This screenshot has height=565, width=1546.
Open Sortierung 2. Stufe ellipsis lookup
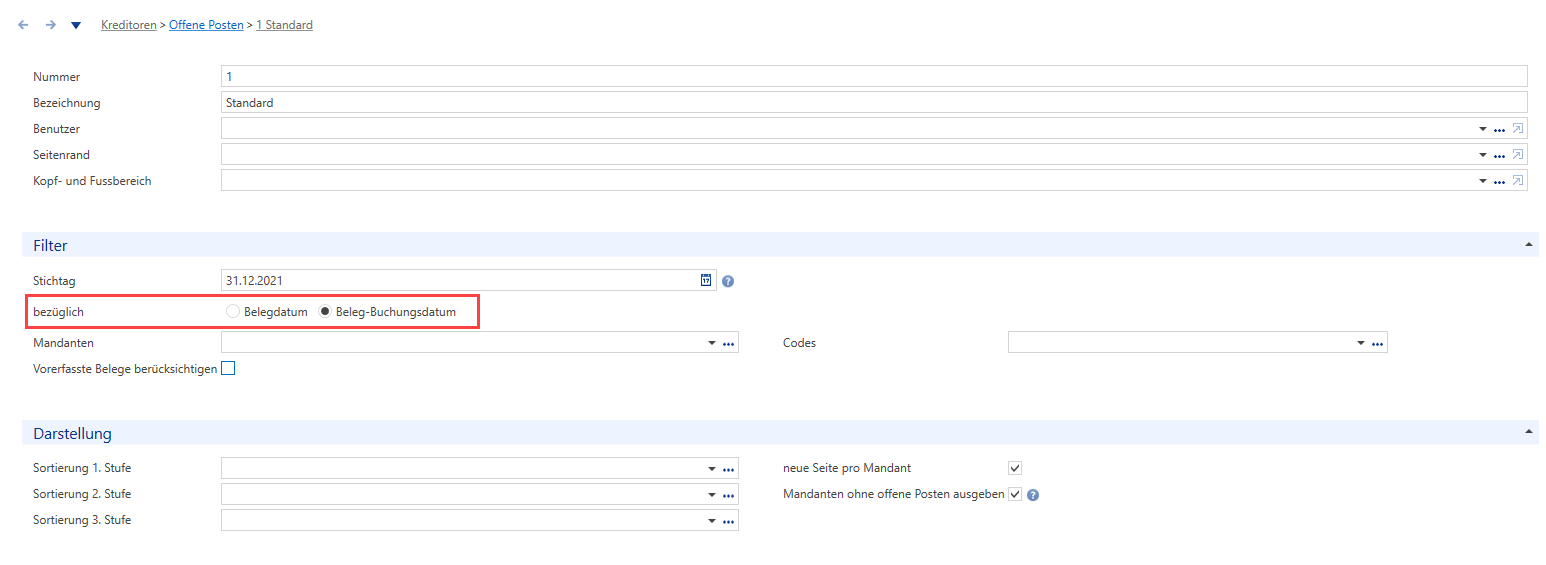point(728,494)
